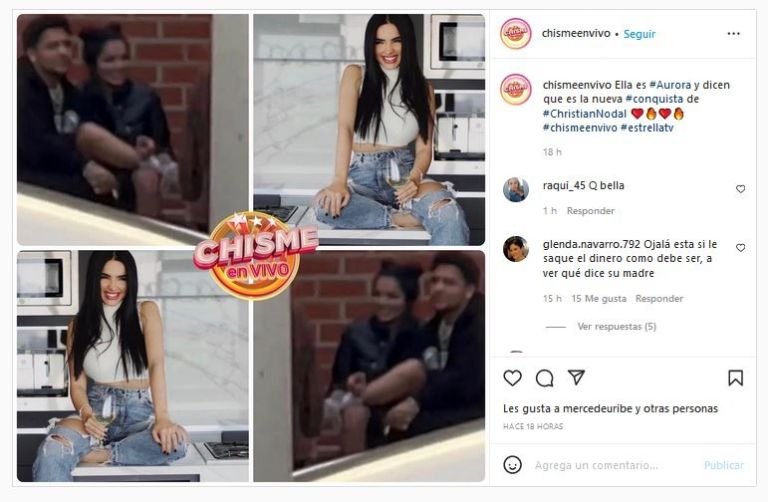Reply to glenda.navarro.792's comment
768x502 pixels.
pos(659,298)
